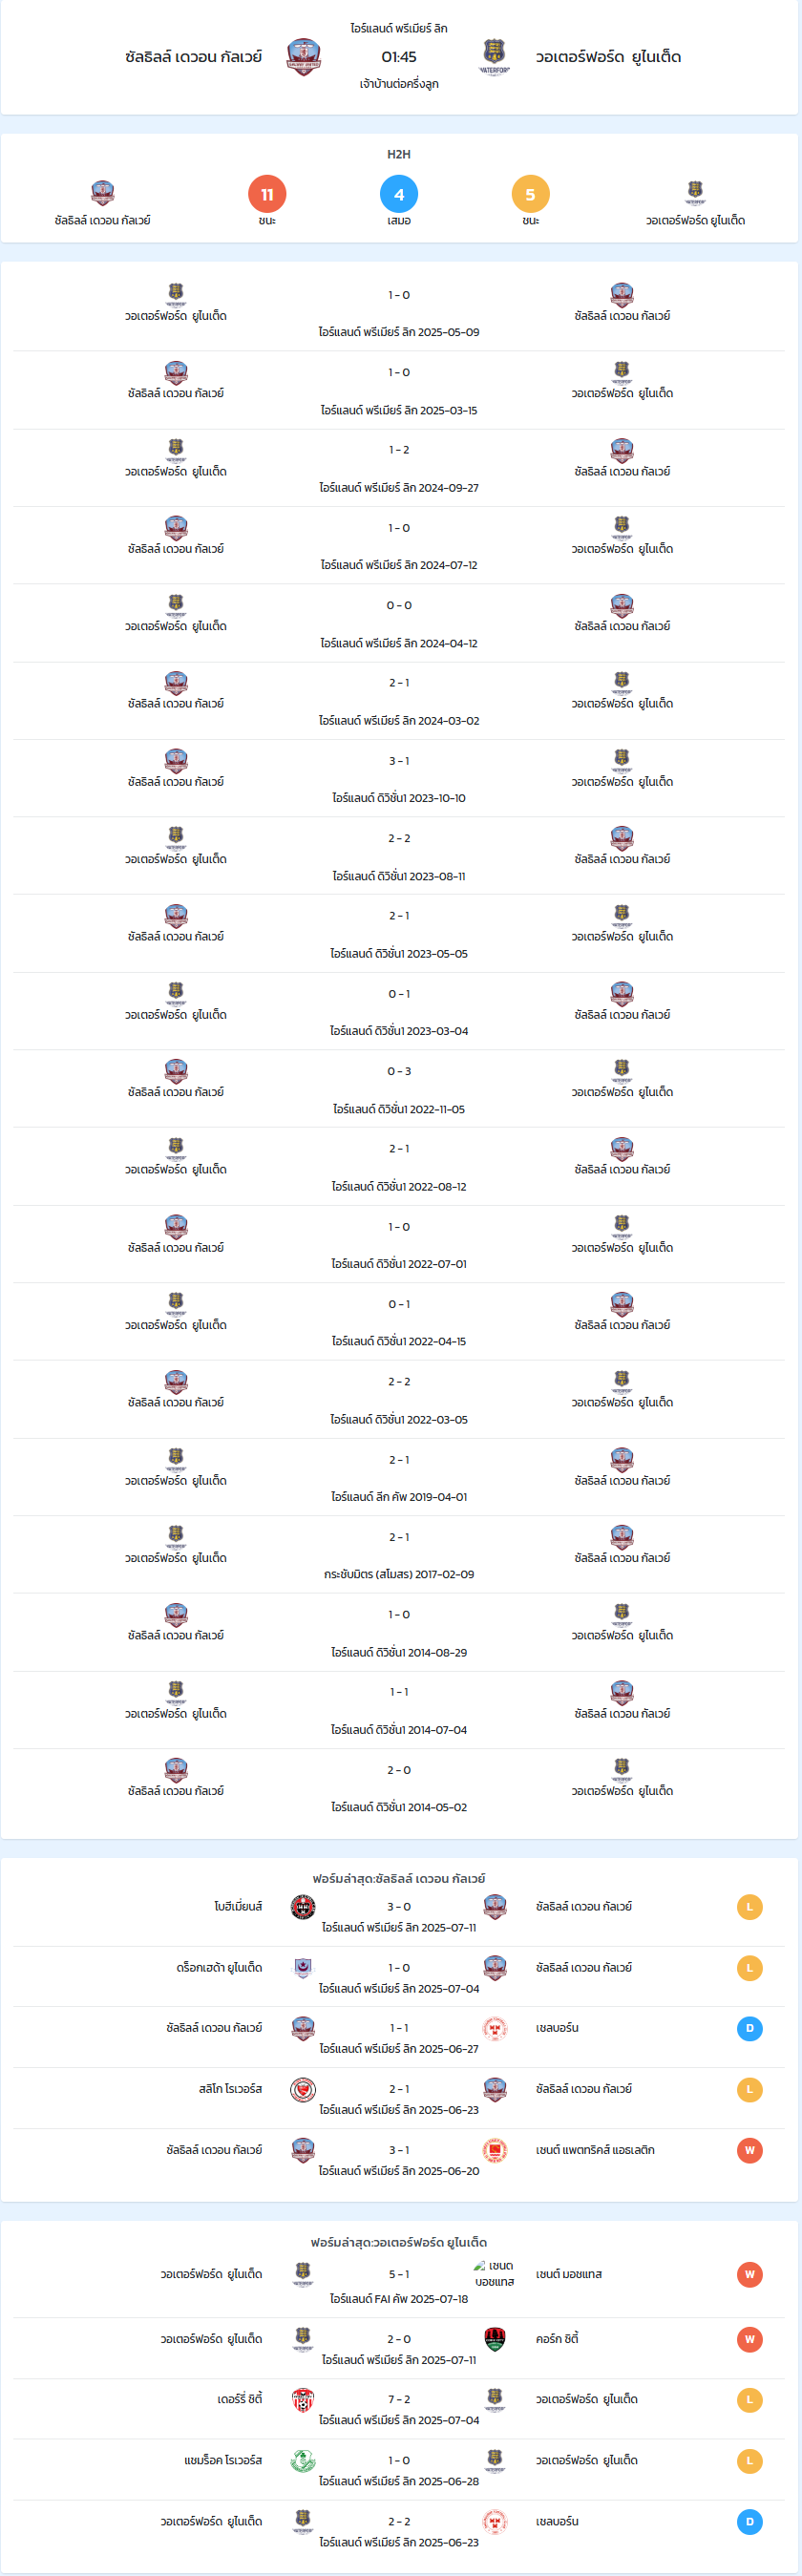This screenshot has height=2576, width=802.
Task: Click the H2H section heading
Action: pos(399,154)
